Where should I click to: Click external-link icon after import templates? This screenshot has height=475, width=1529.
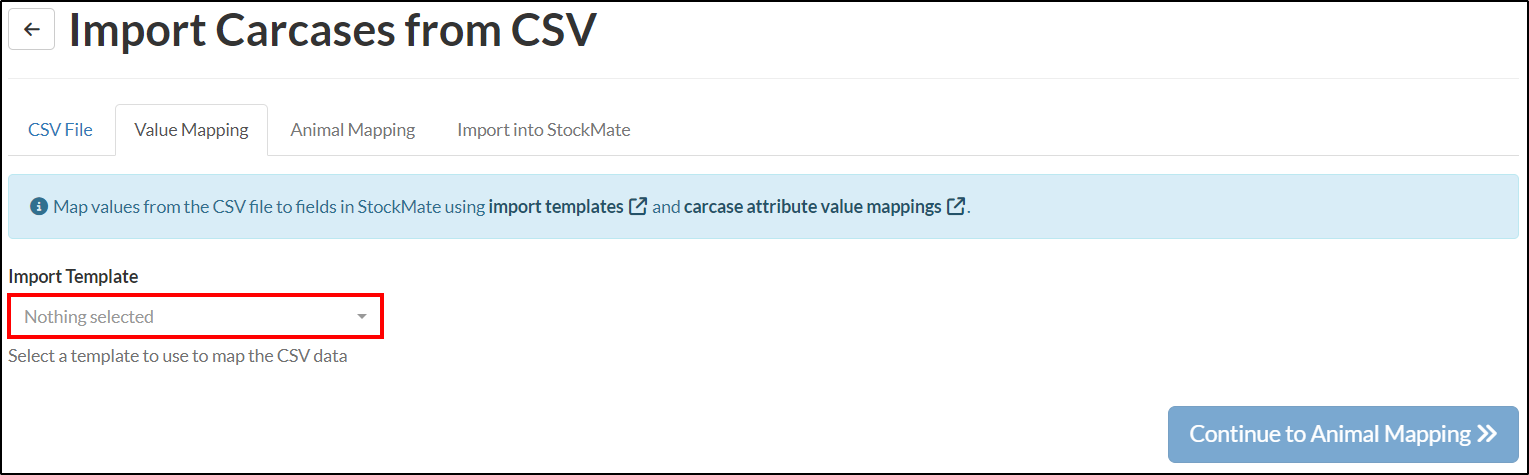tap(638, 207)
